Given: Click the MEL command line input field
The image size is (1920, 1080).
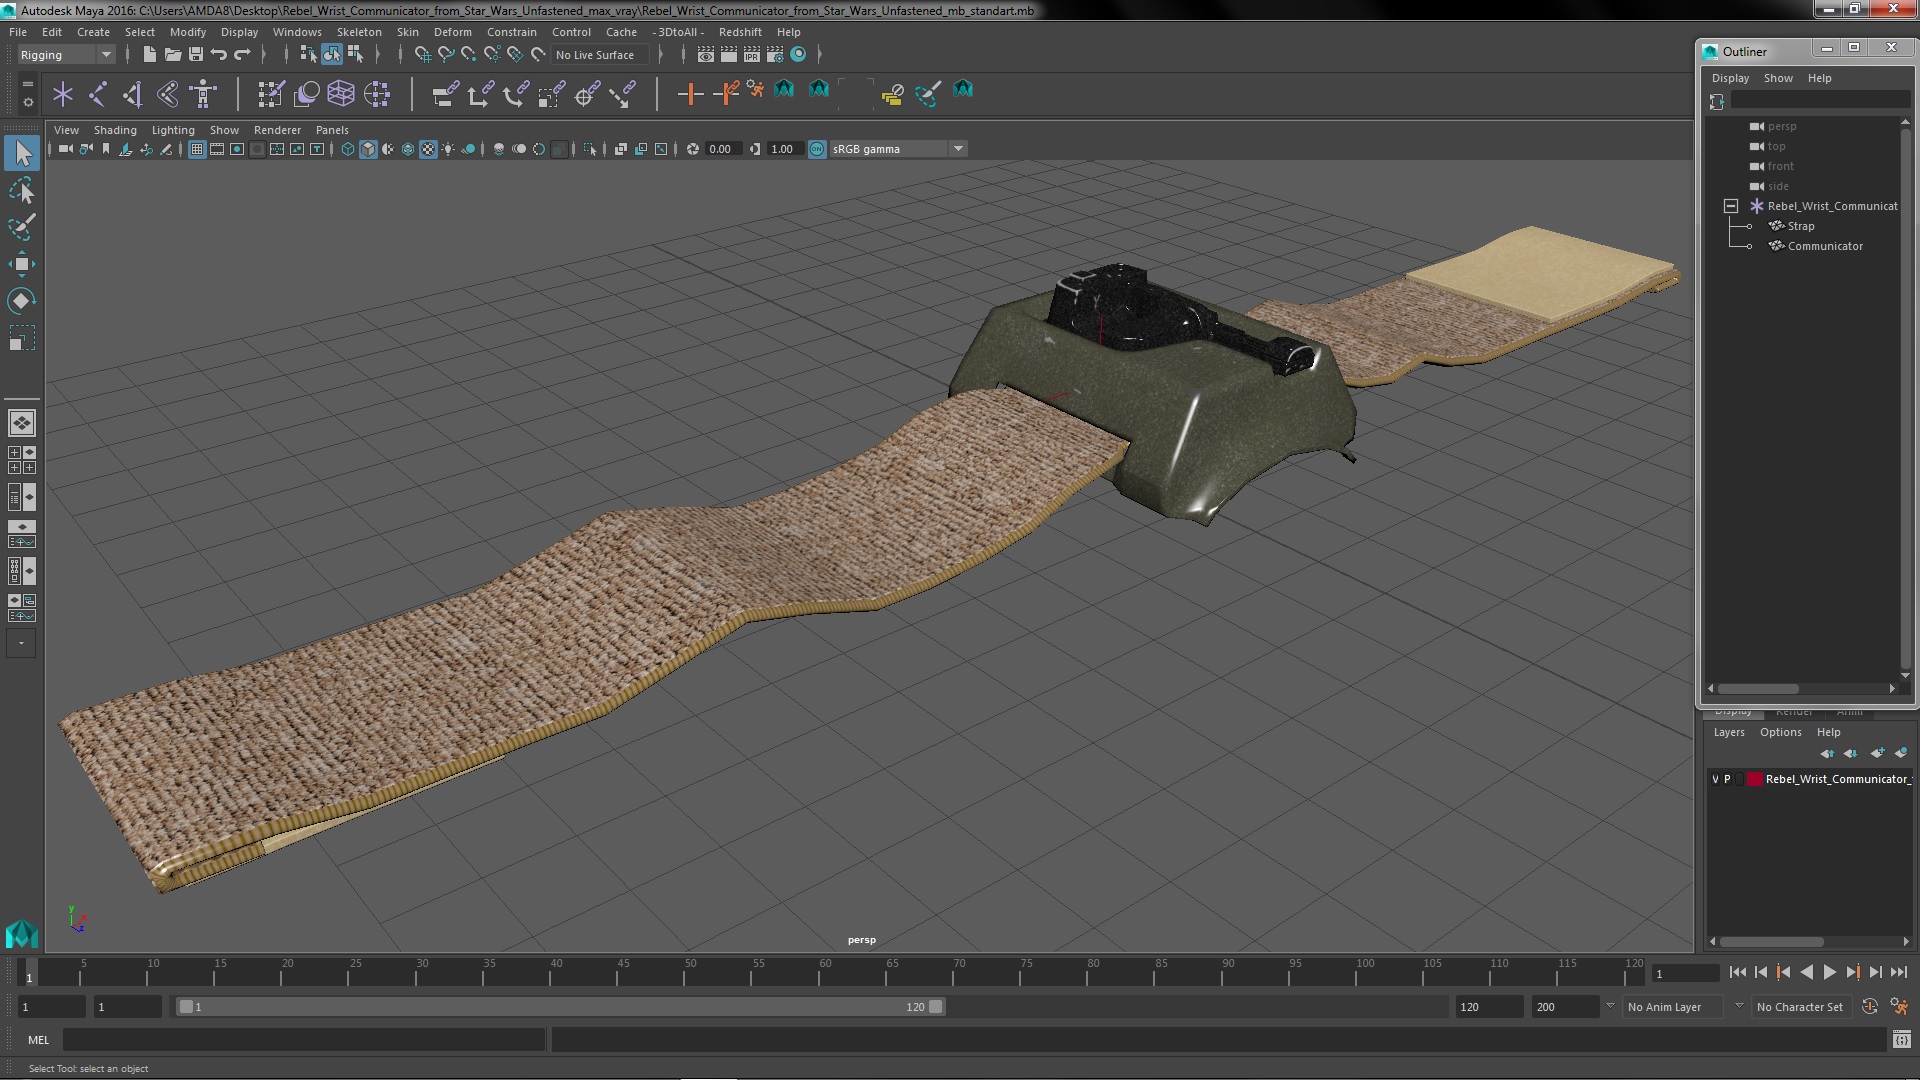Looking at the screenshot, I should coord(304,1040).
